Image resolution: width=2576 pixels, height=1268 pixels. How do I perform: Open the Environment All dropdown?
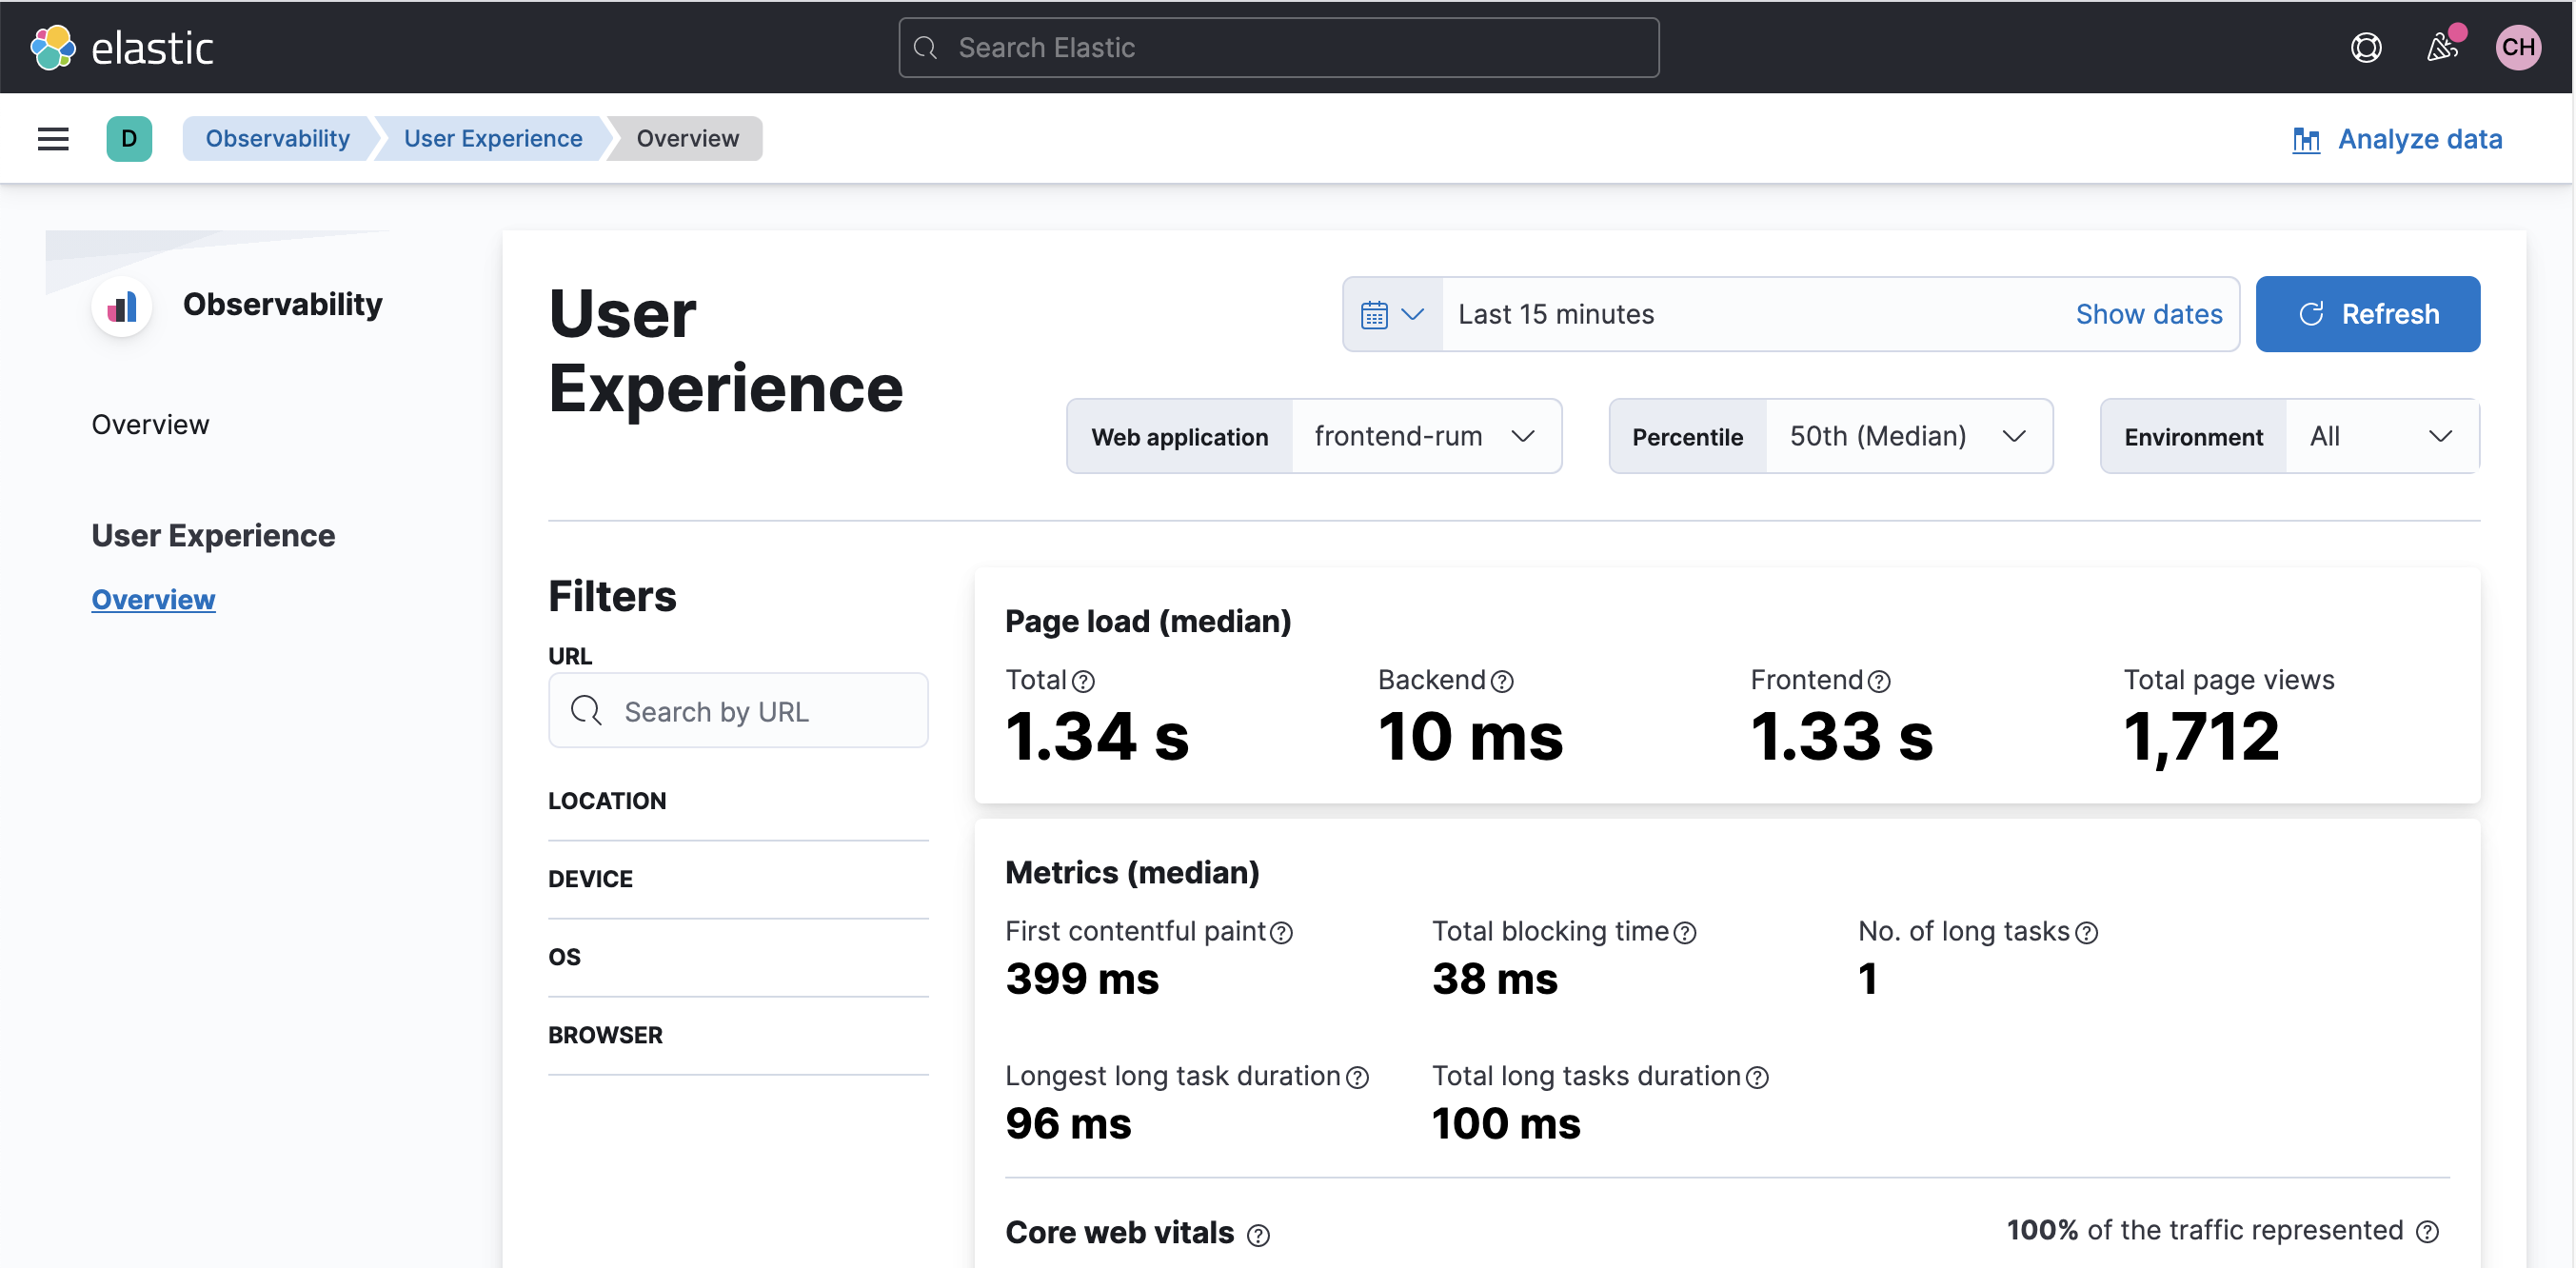[x=2380, y=436]
